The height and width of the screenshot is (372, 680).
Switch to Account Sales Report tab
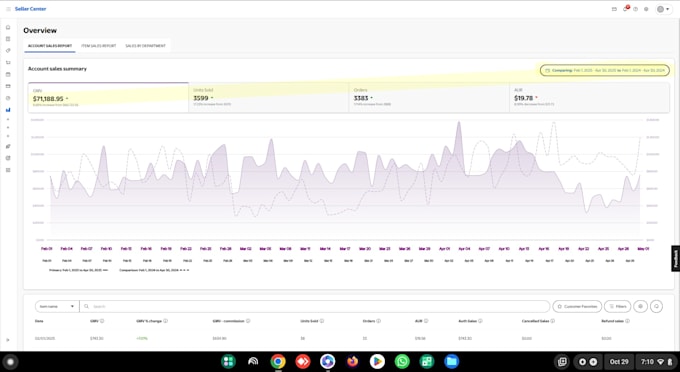click(50, 46)
